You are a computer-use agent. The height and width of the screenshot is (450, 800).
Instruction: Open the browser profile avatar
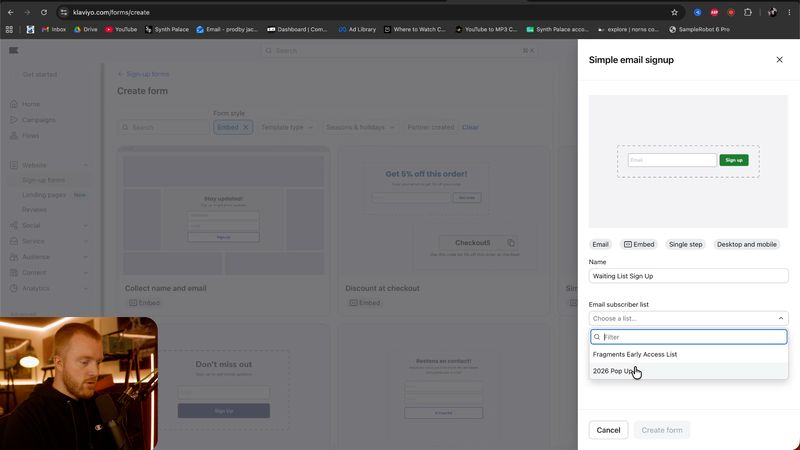(x=772, y=12)
